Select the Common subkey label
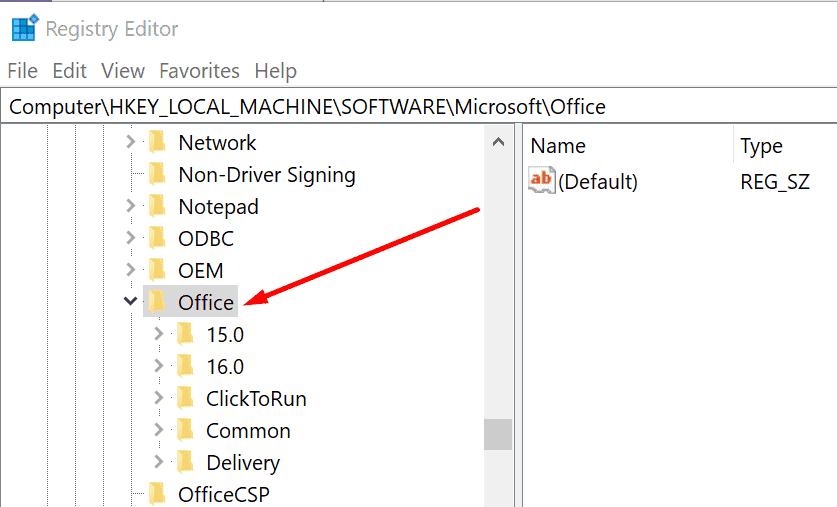The image size is (837, 507). tap(248, 431)
